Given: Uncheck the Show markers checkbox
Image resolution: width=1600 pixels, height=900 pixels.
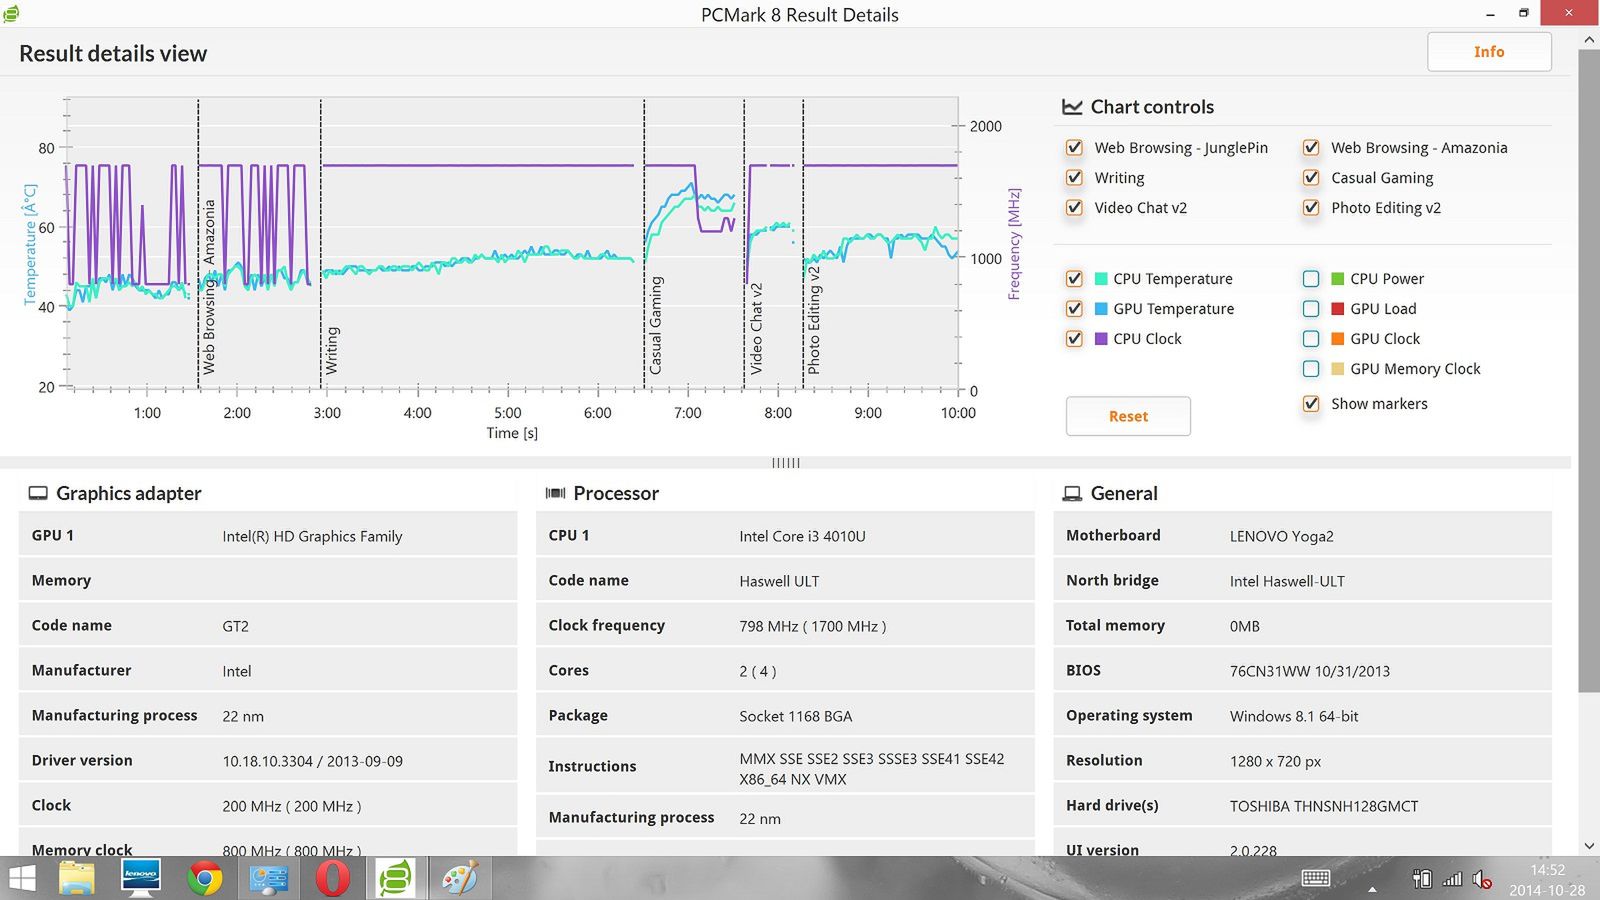Looking at the screenshot, I should coord(1311,404).
